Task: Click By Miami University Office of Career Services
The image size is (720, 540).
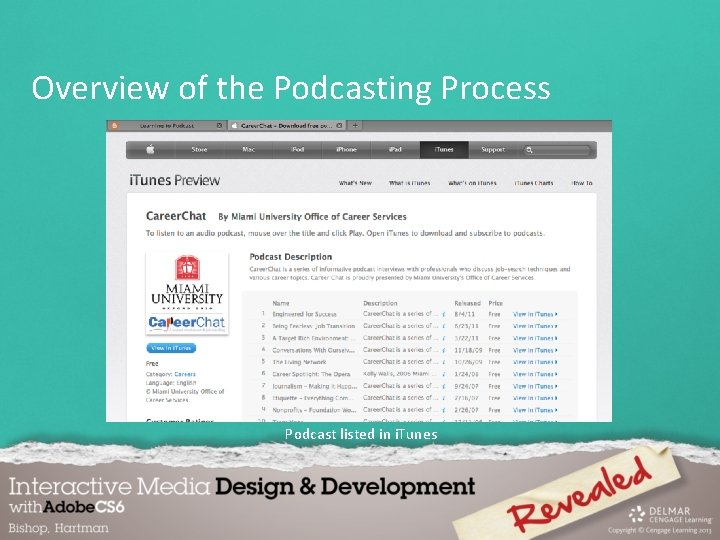Action: [x=312, y=217]
